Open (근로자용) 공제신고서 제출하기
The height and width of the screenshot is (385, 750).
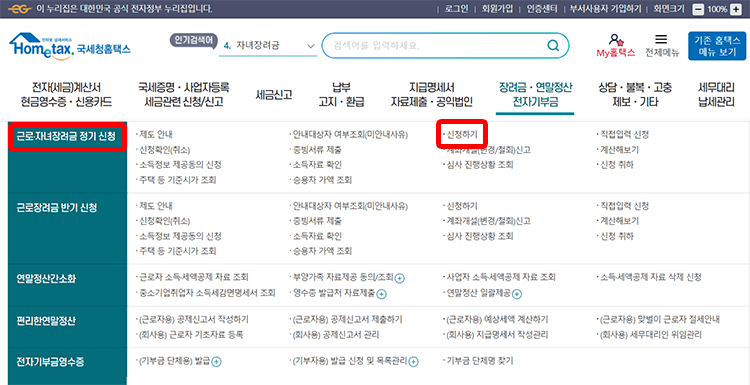[346, 319]
